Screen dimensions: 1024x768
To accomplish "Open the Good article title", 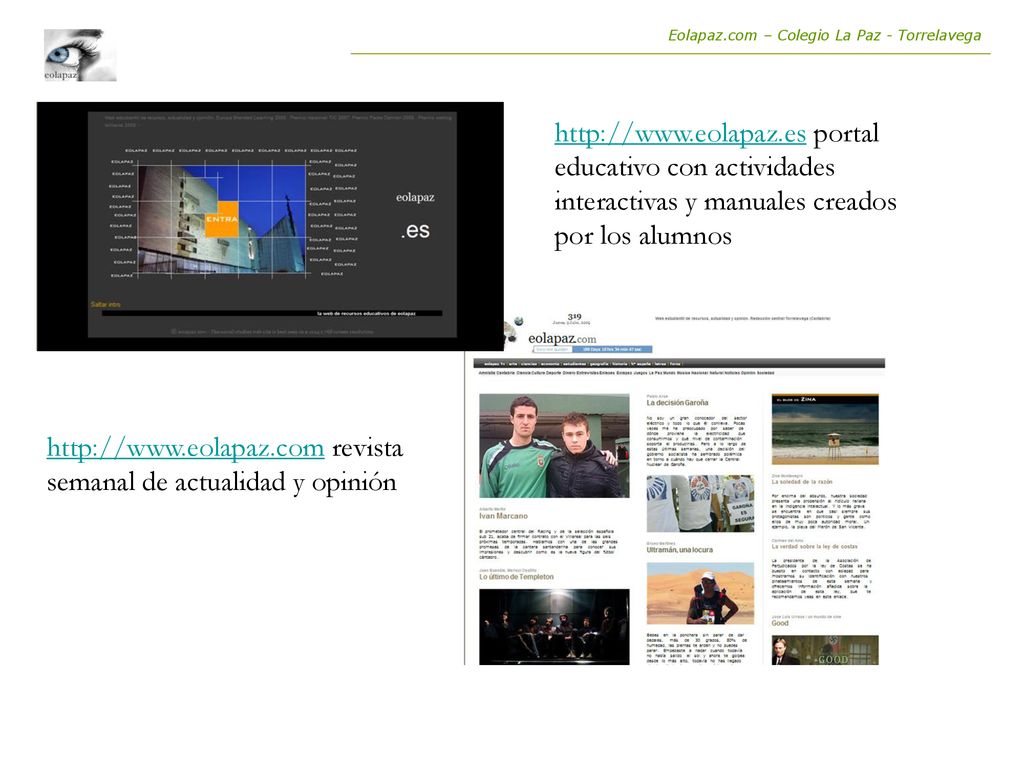I will tap(780, 623).
